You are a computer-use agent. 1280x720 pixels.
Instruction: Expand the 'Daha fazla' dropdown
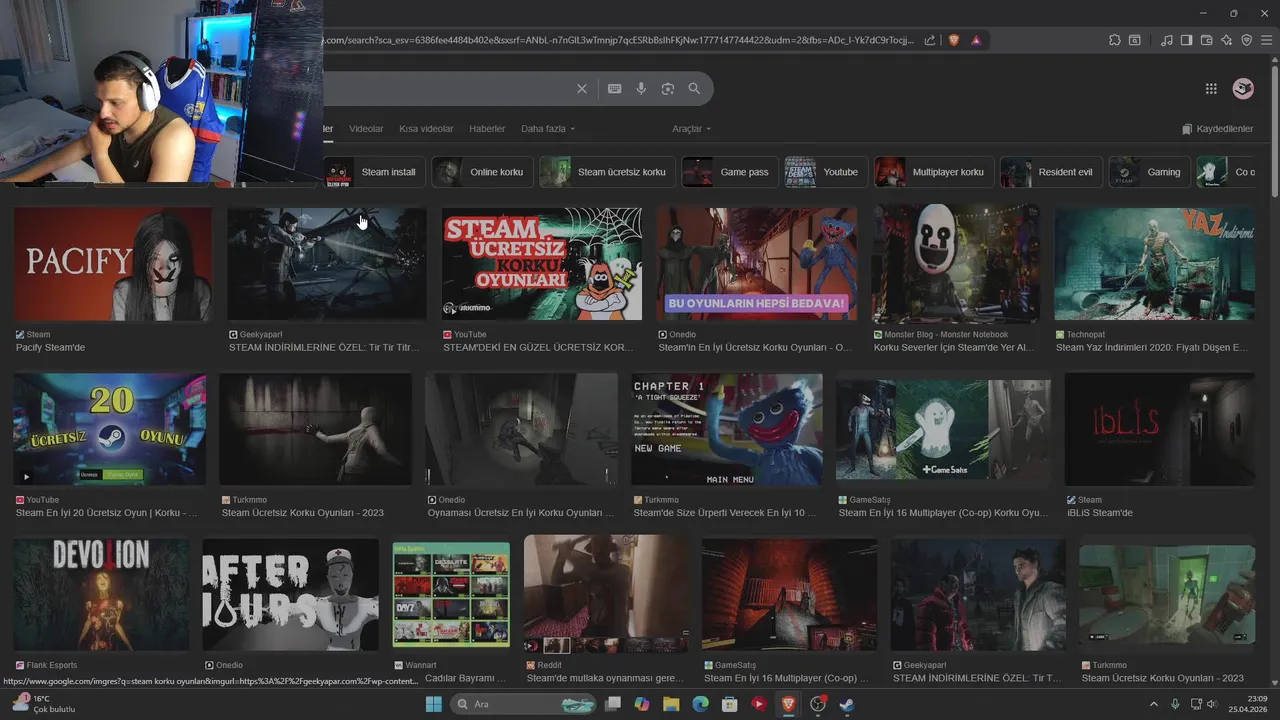coord(548,129)
